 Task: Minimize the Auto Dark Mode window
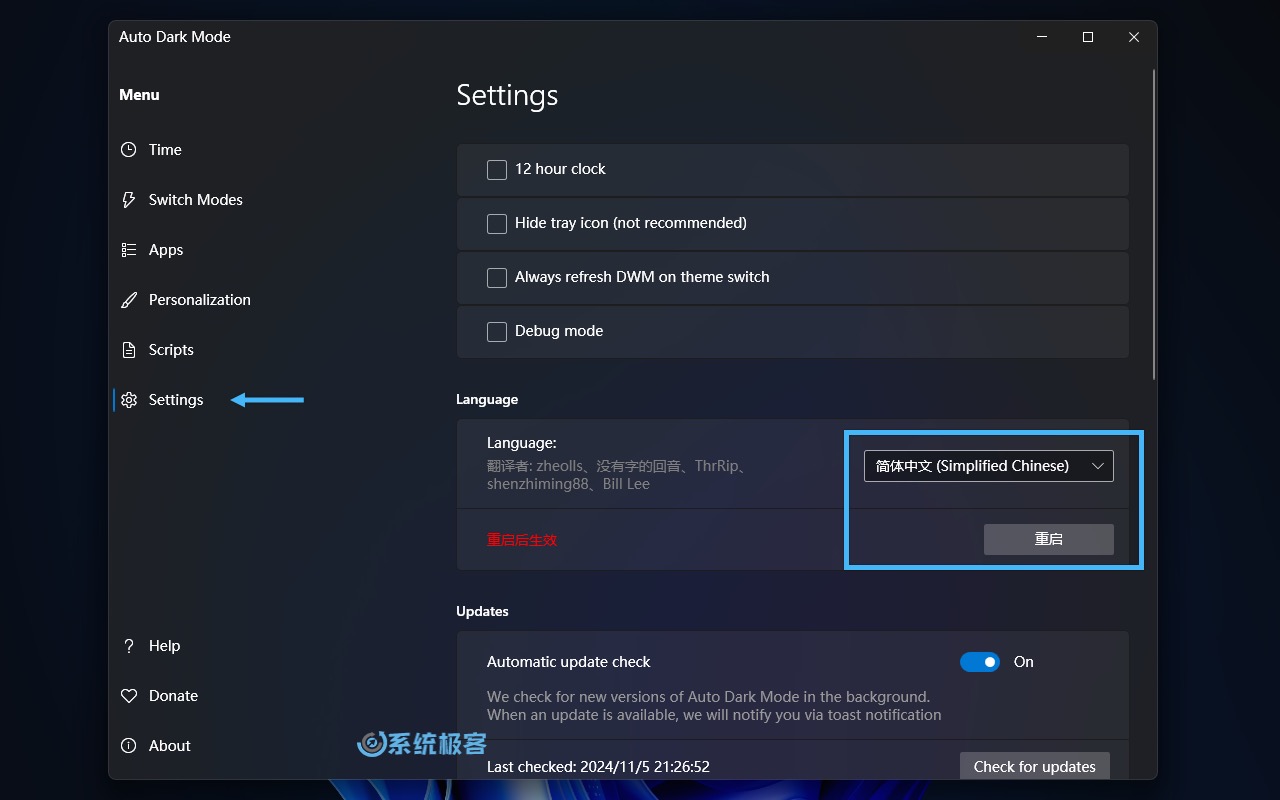pyautogui.click(x=1042, y=37)
